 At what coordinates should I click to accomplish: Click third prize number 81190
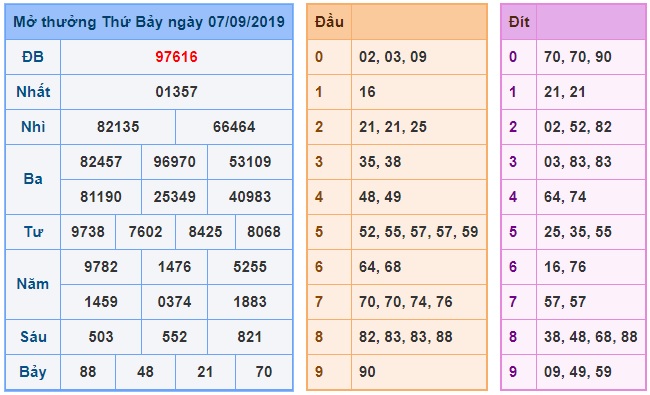coord(101,197)
